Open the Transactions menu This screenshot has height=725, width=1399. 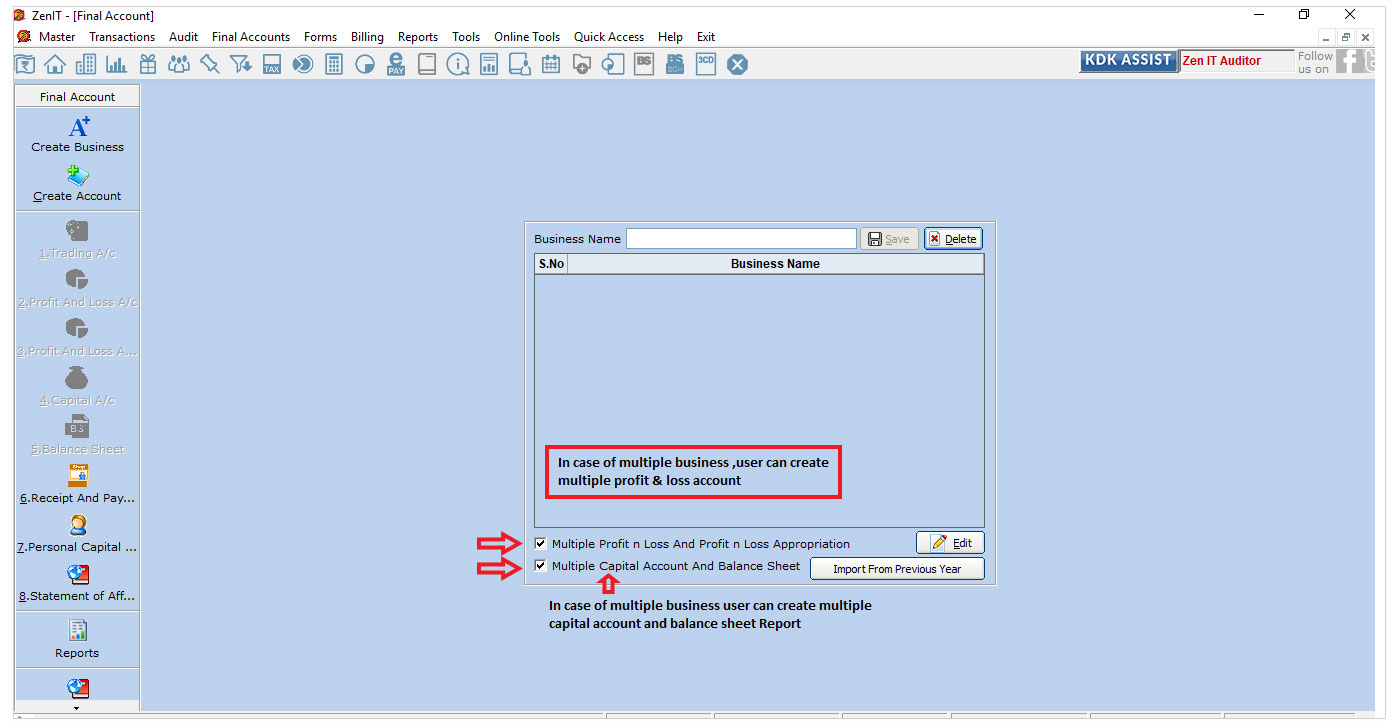[122, 37]
